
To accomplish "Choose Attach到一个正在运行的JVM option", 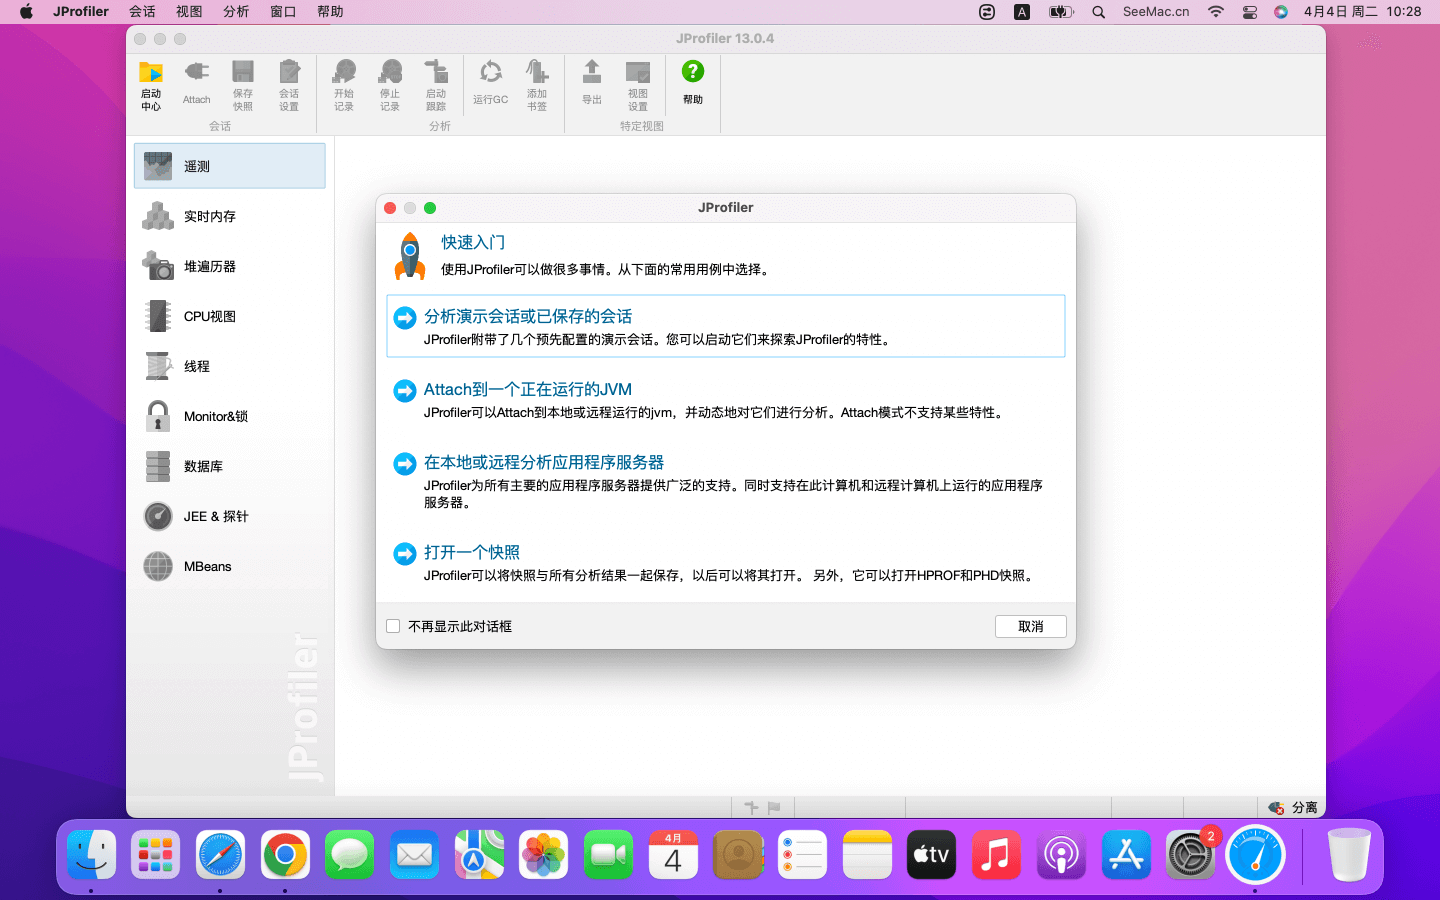I will tap(527, 389).
